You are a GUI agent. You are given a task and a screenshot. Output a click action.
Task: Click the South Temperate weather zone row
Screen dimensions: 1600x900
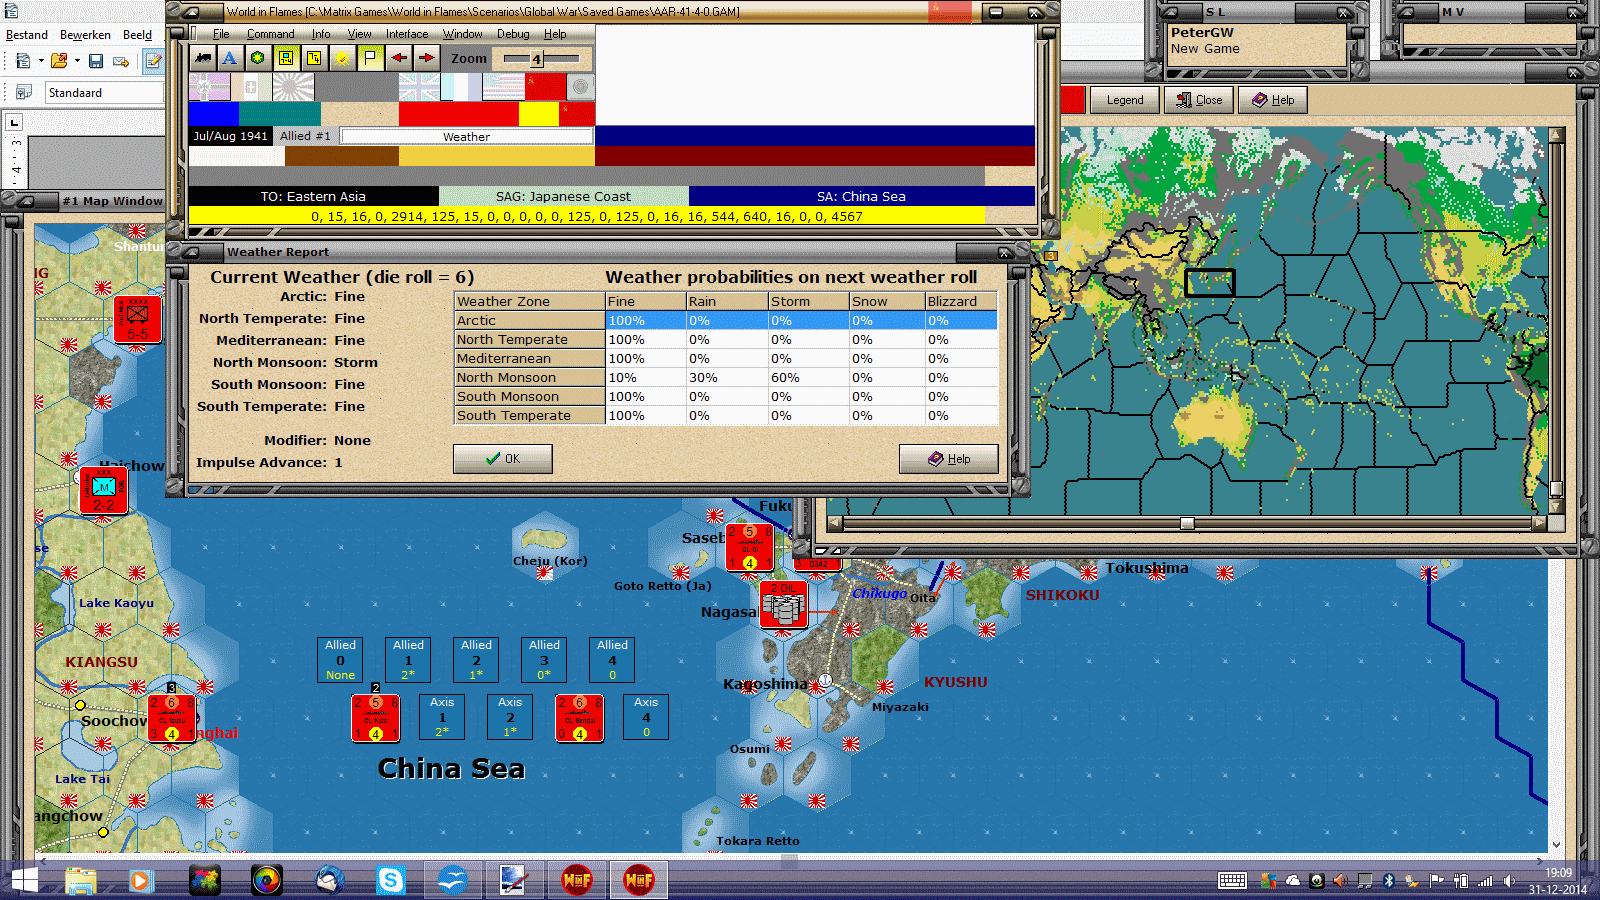coord(726,415)
